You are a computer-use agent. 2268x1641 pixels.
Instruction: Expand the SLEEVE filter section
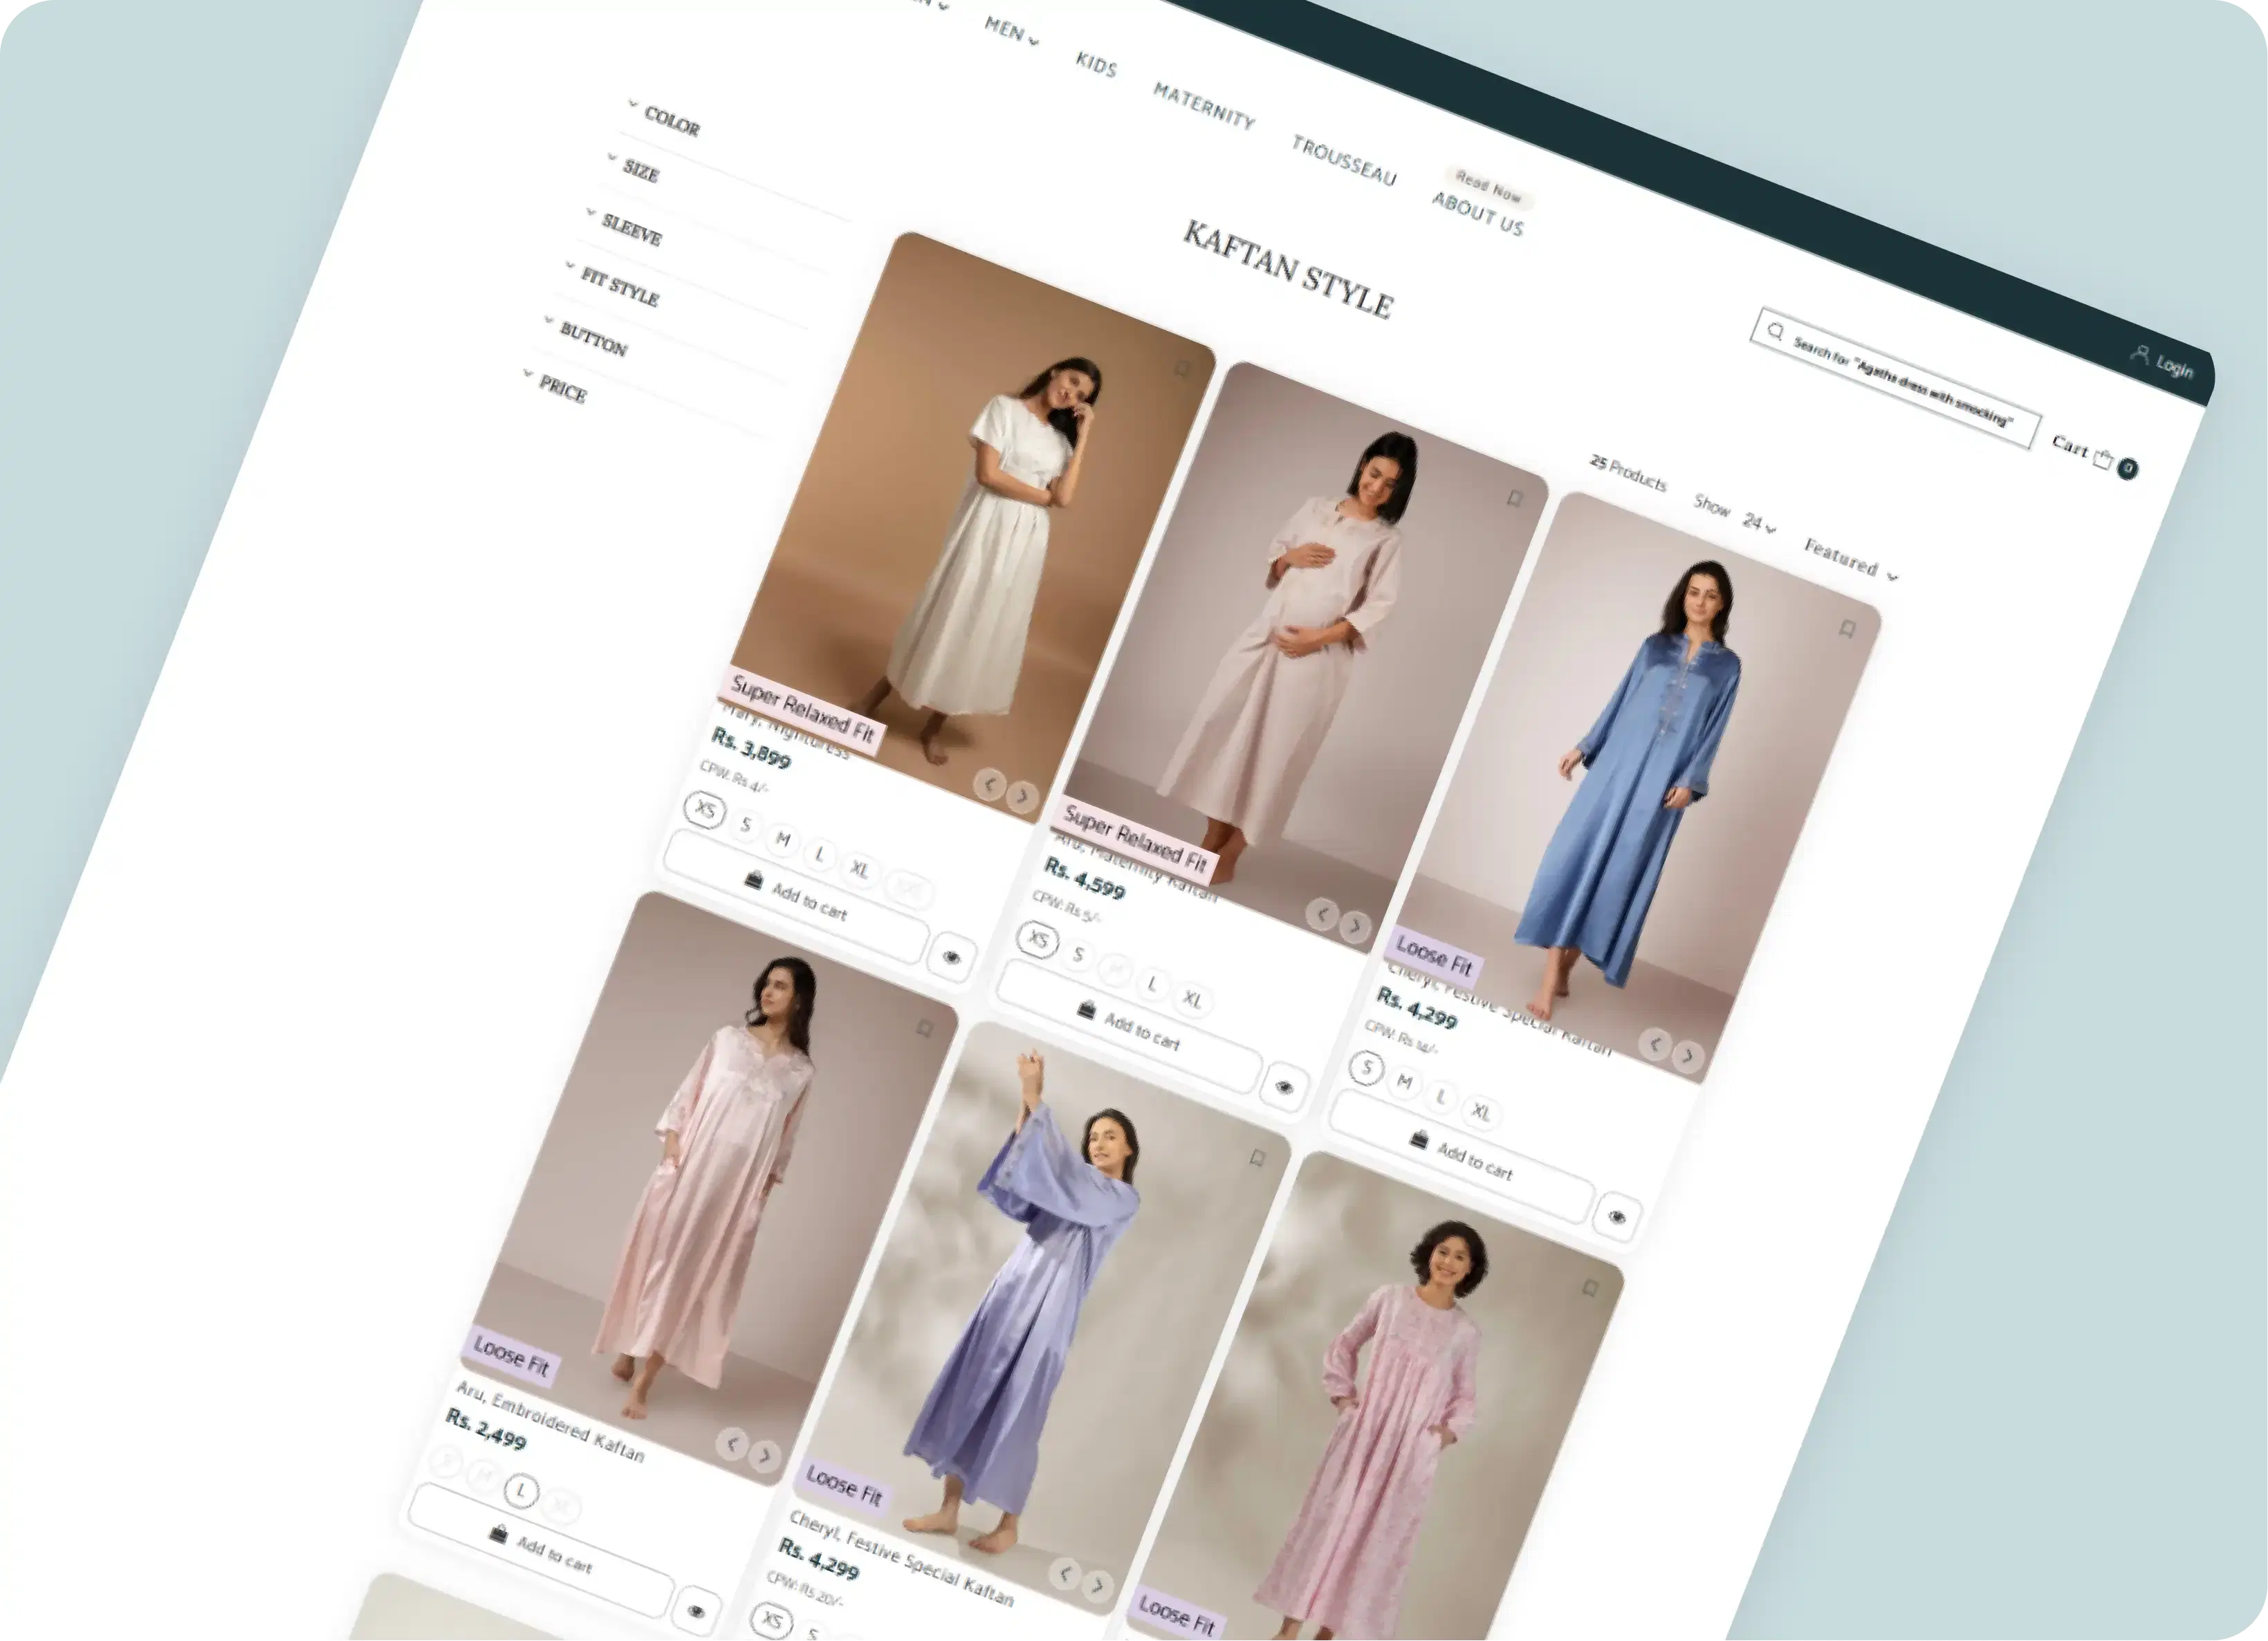coord(631,231)
